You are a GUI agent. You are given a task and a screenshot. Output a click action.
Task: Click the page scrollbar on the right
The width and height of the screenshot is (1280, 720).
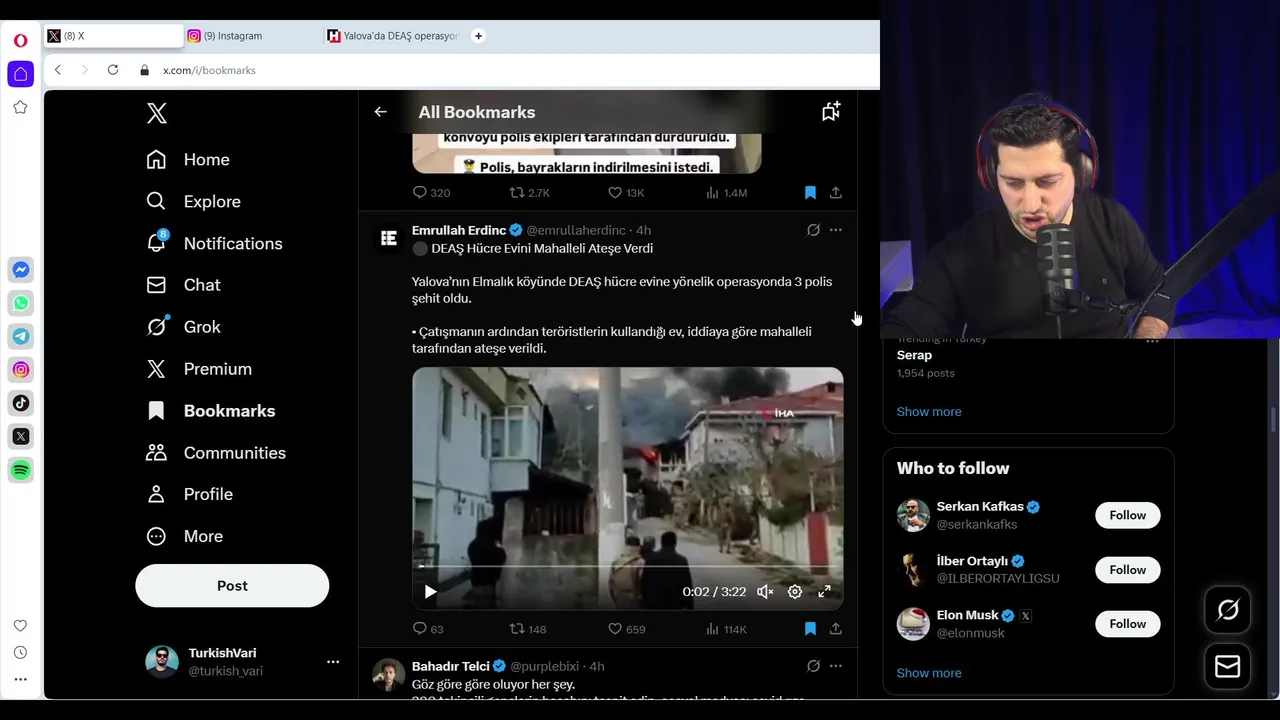[x=1274, y=420]
